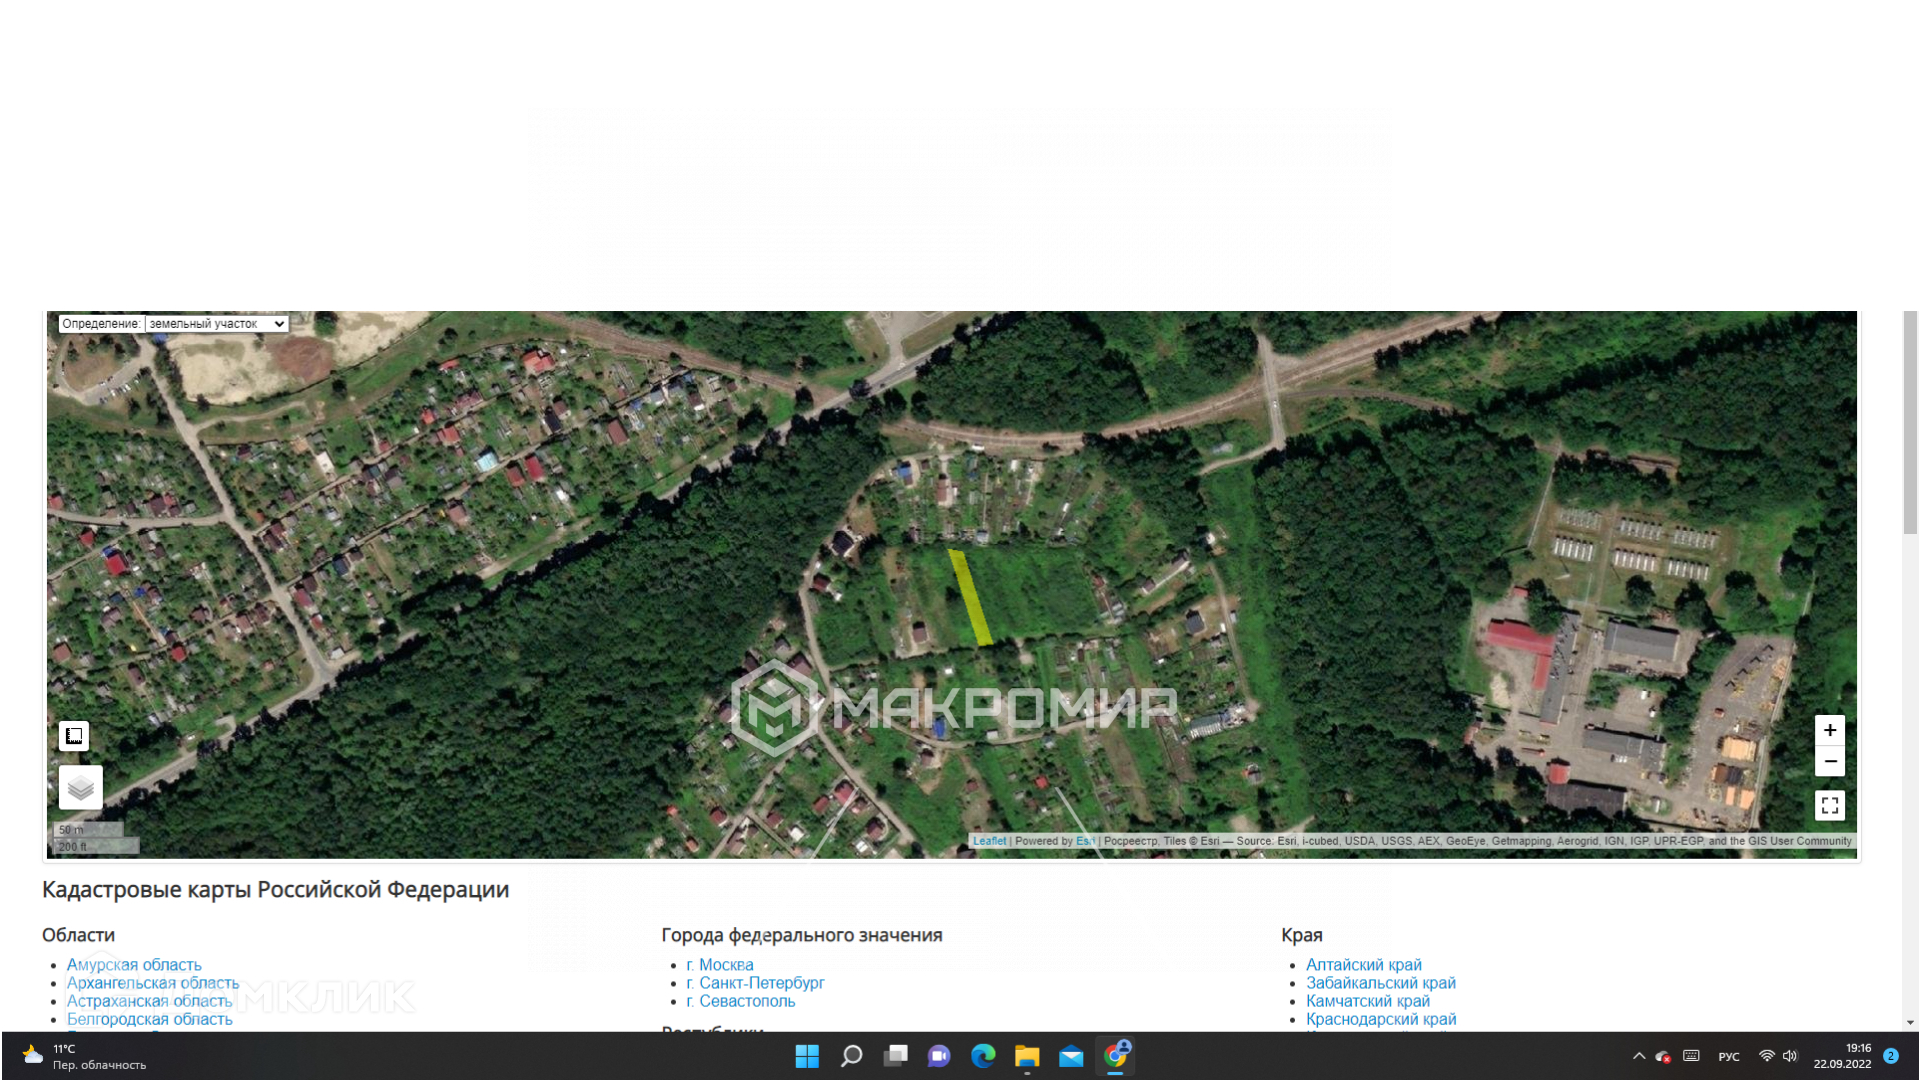Open Астраханская область link
The width and height of the screenshot is (1920, 1080).
(x=149, y=1001)
